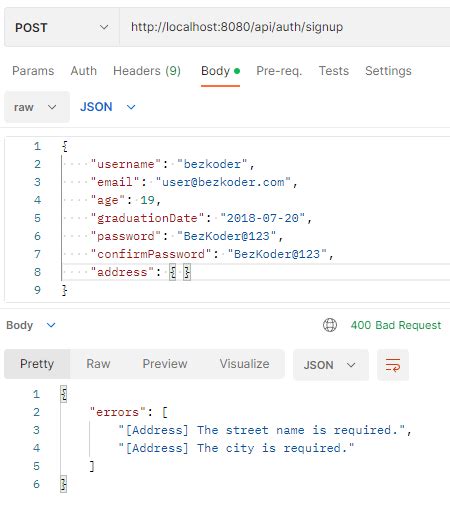Open the Settings tab
This screenshot has height=510, width=450.
pyautogui.click(x=388, y=71)
